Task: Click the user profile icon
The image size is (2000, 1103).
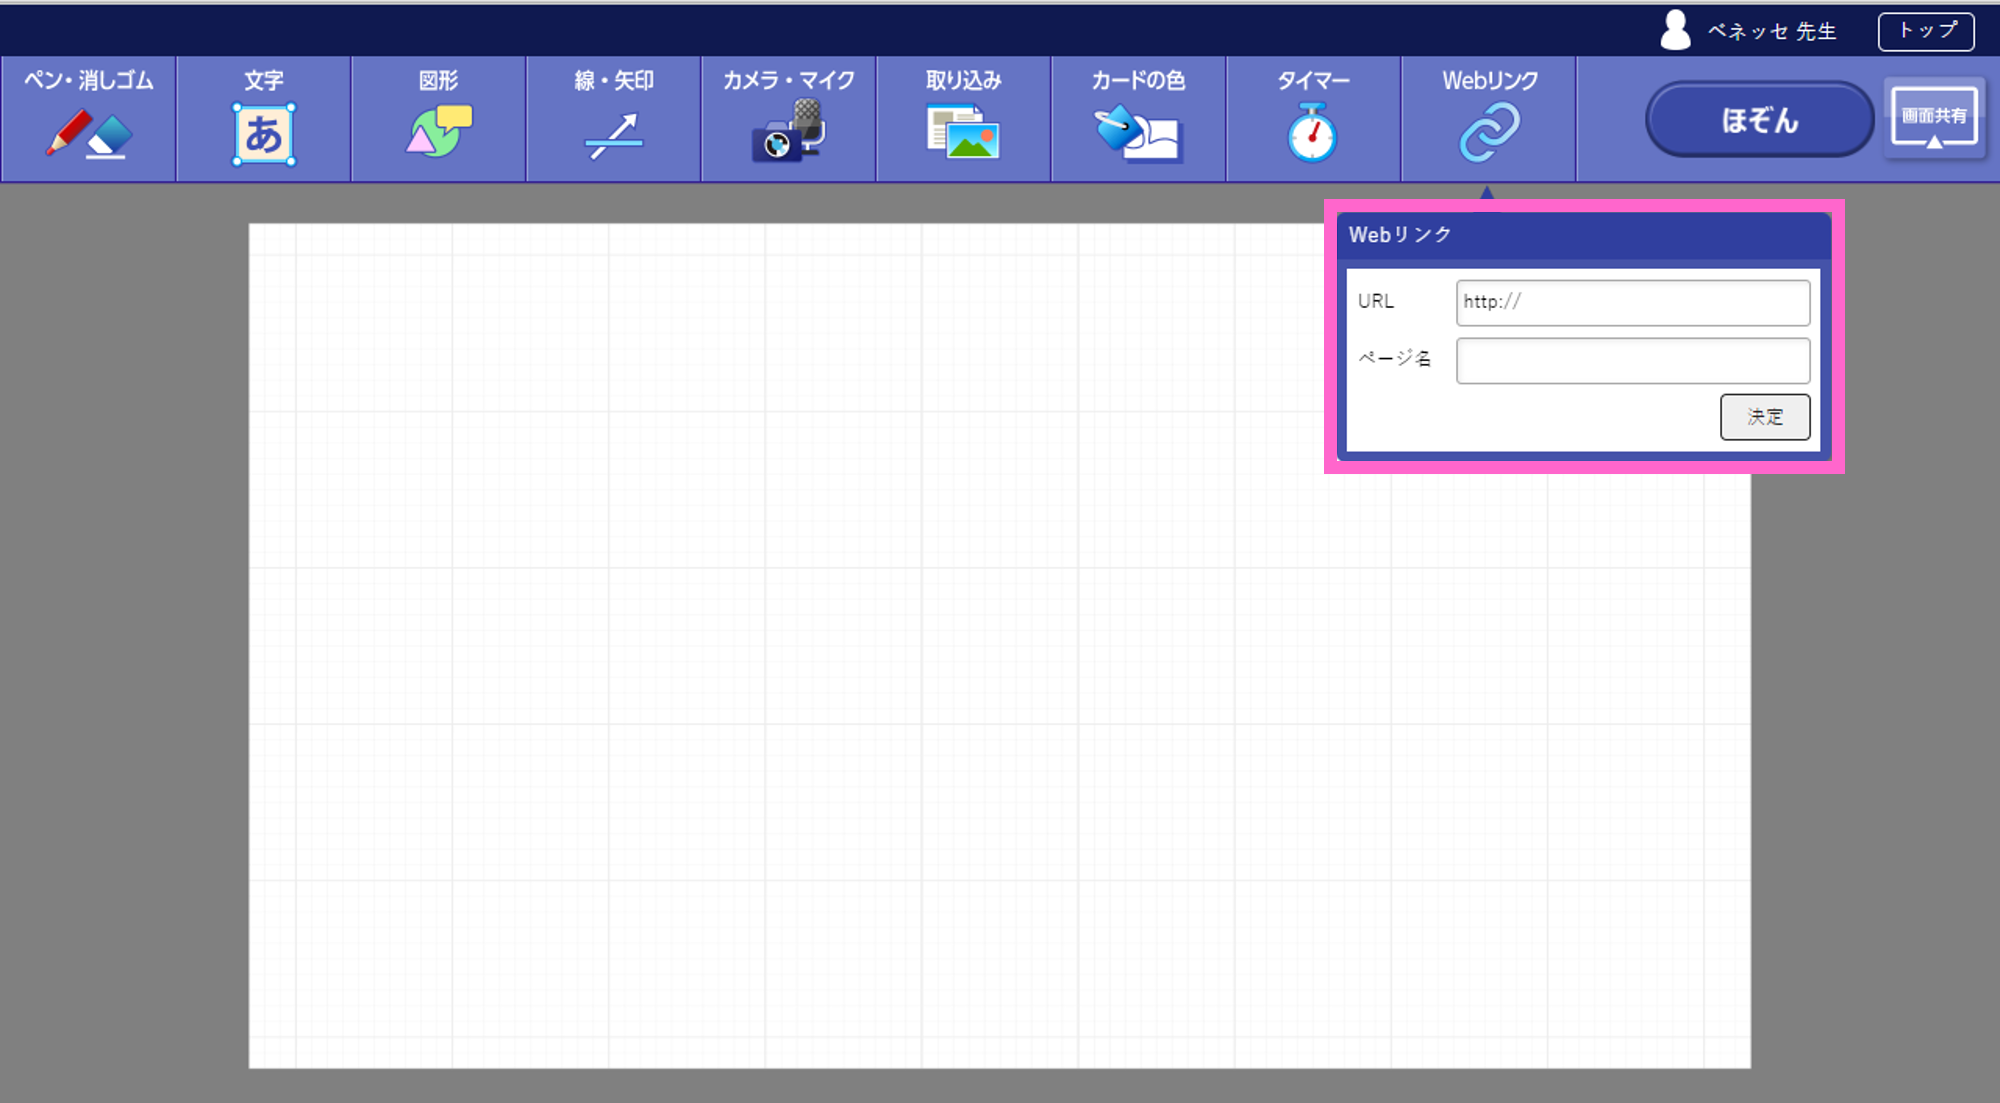Action: click(x=1675, y=31)
